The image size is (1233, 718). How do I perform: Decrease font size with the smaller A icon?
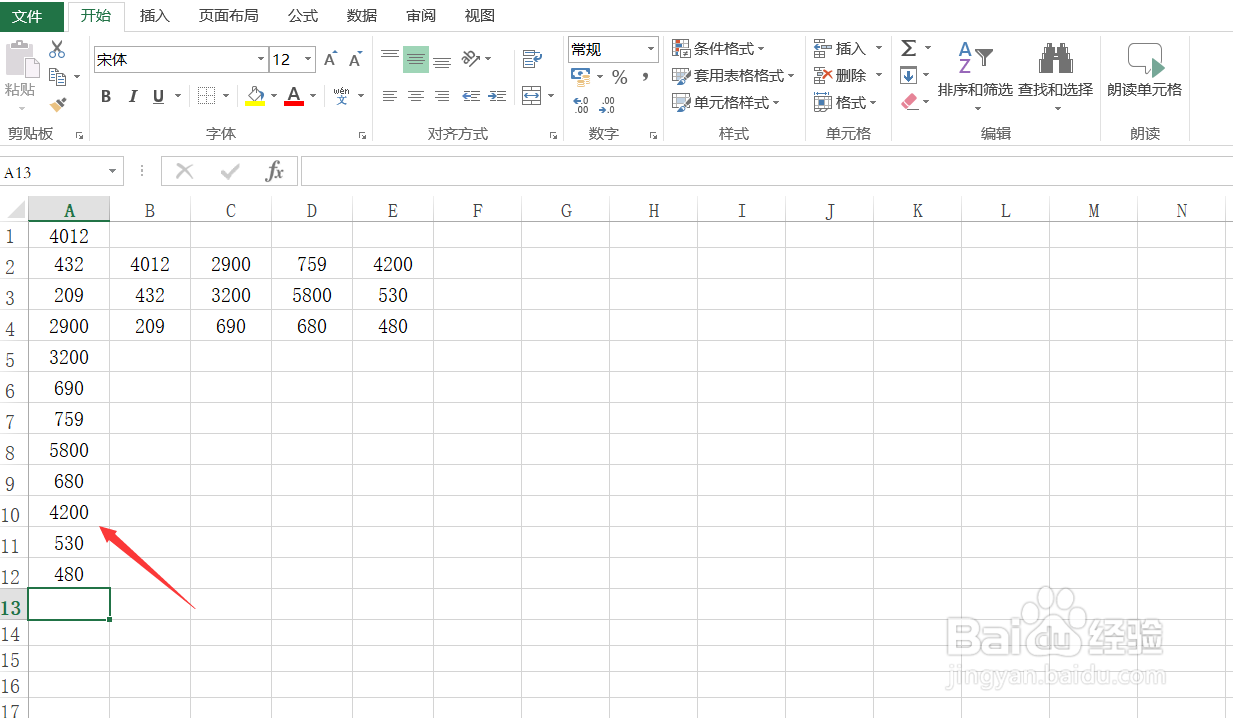(x=355, y=60)
